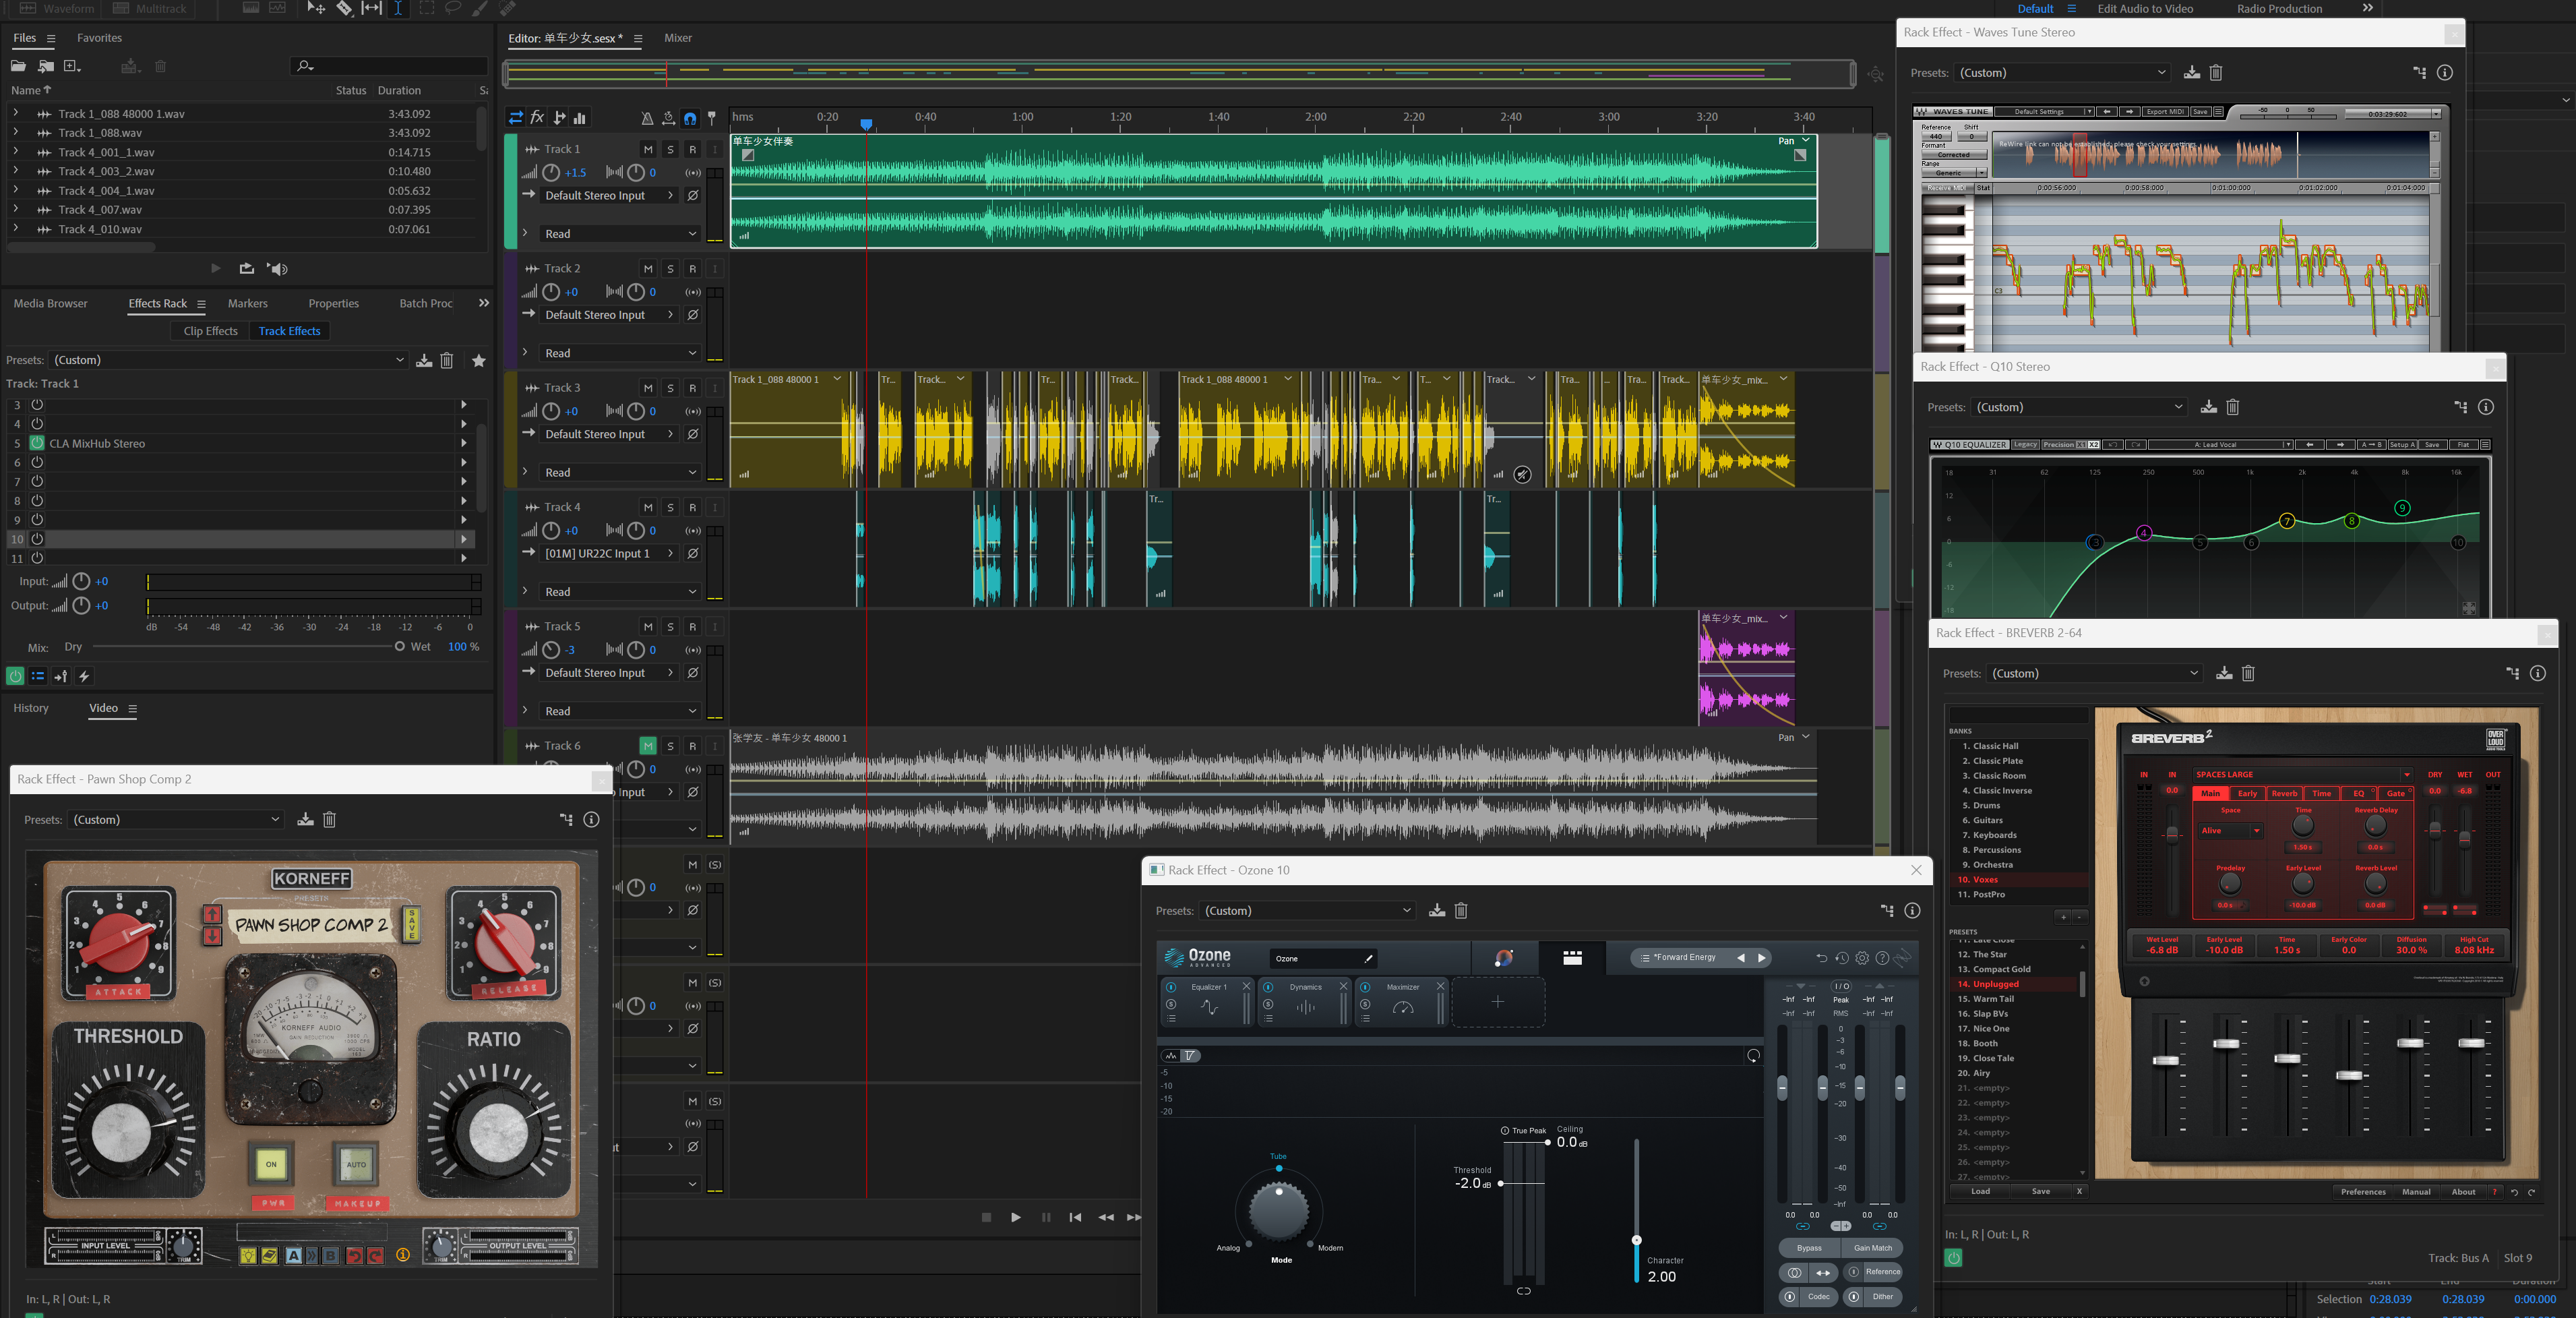Screen dimensions: 2576x1318
Task: Toggle the Effects Rack main power button
Action: (x=15, y=676)
